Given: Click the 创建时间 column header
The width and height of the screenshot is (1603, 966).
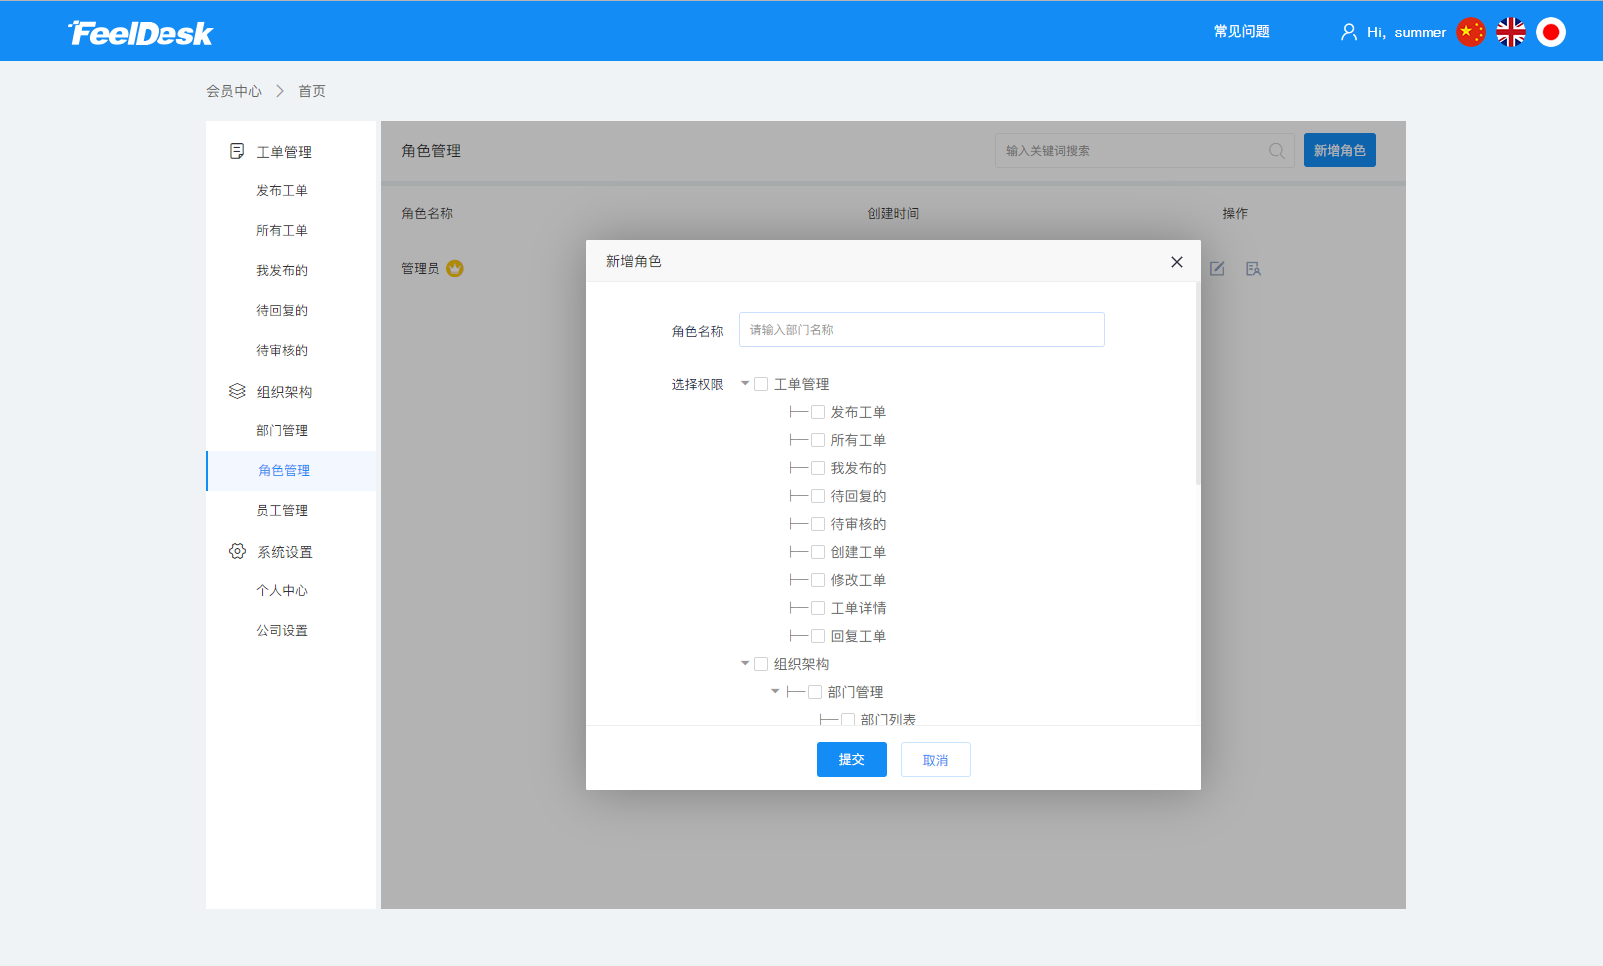Looking at the screenshot, I should [894, 214].
